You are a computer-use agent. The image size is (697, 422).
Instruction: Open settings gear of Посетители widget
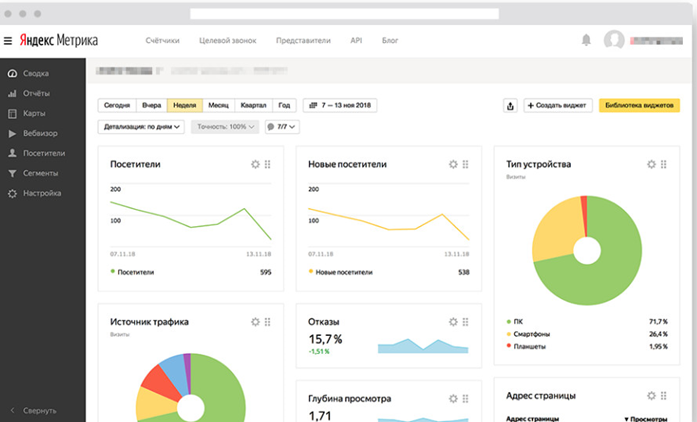[255, 165]
